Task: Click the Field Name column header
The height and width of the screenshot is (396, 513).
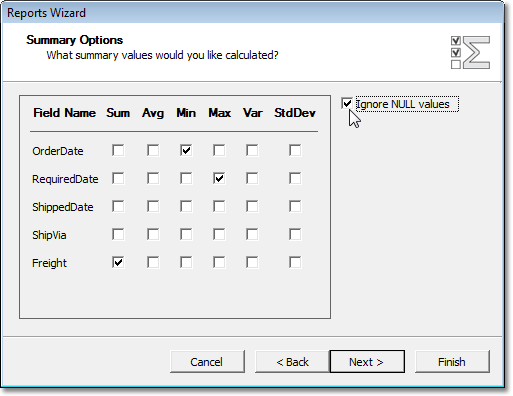Action: (64, 113)
